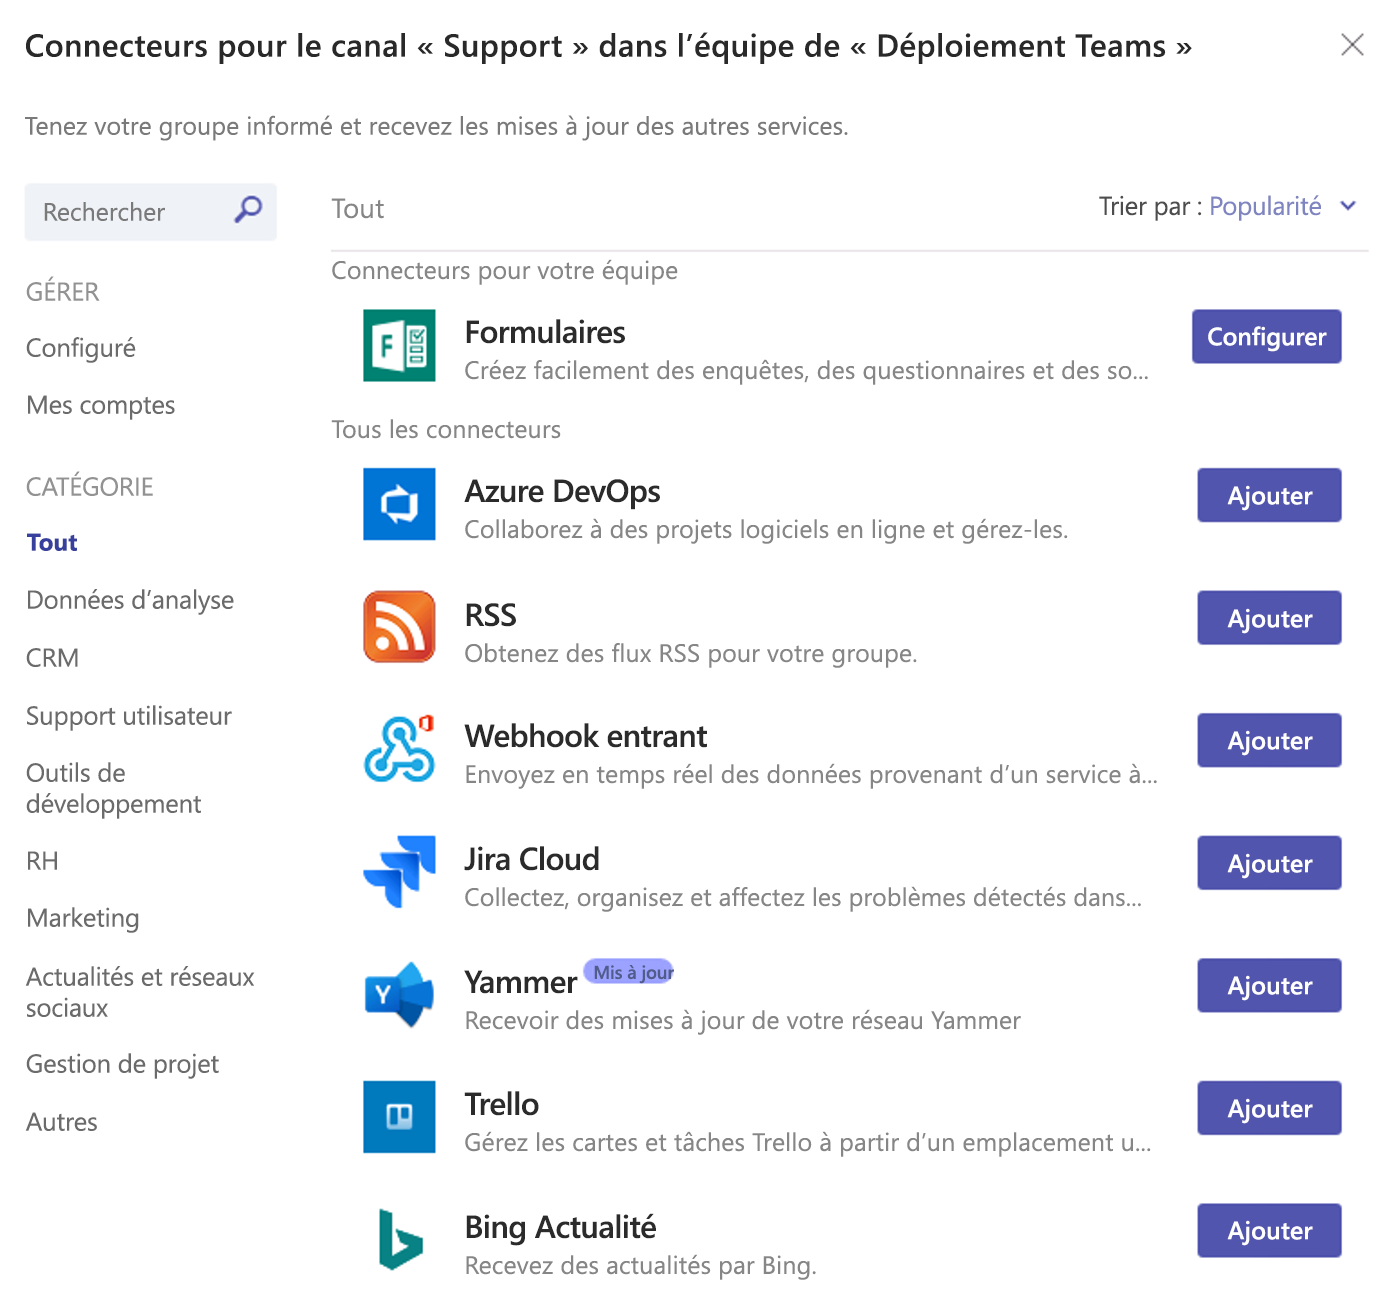
Task: Add the Jira Cloud connector
Action: pyautogui.click(x=1269, y=863)
